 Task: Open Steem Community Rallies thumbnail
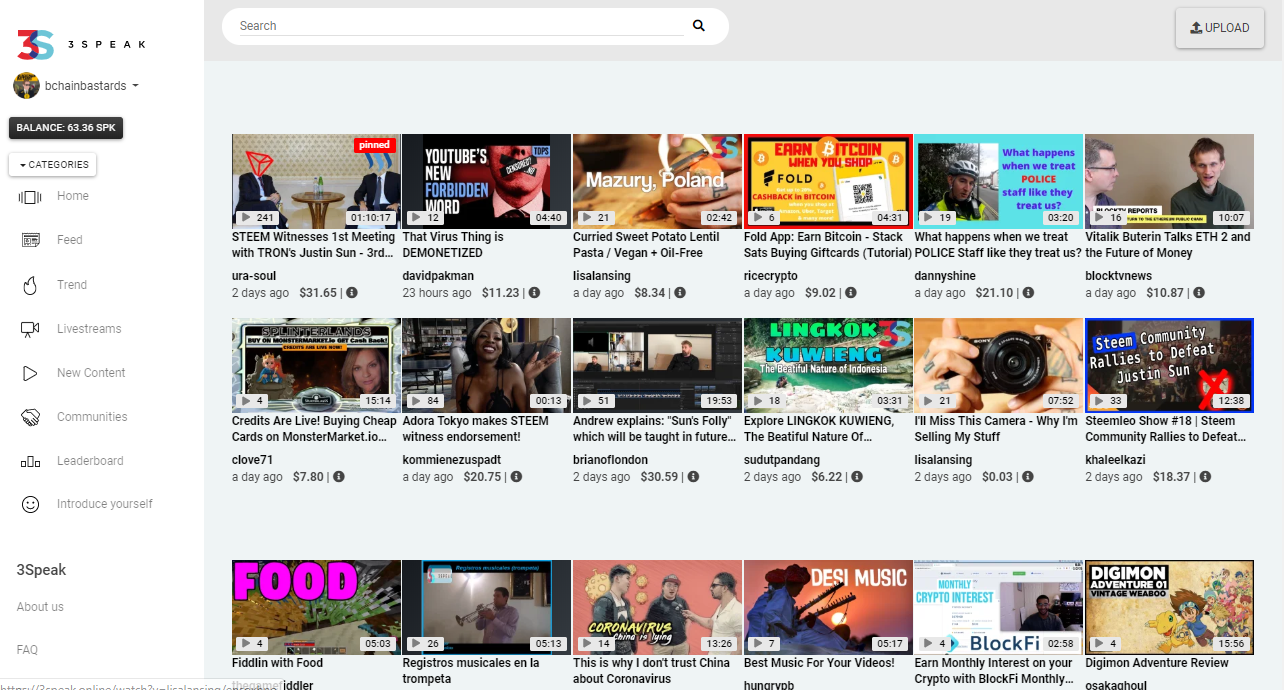[x=1169, y=365]
